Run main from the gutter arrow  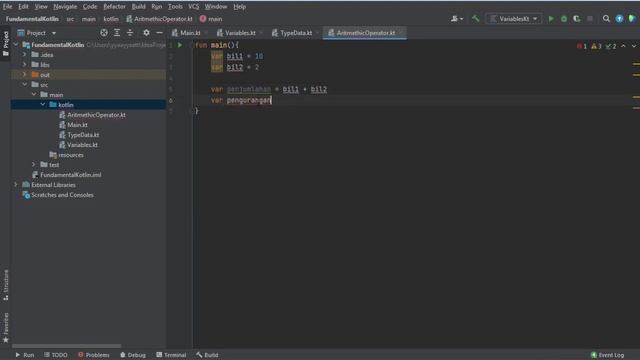point(180,45)
